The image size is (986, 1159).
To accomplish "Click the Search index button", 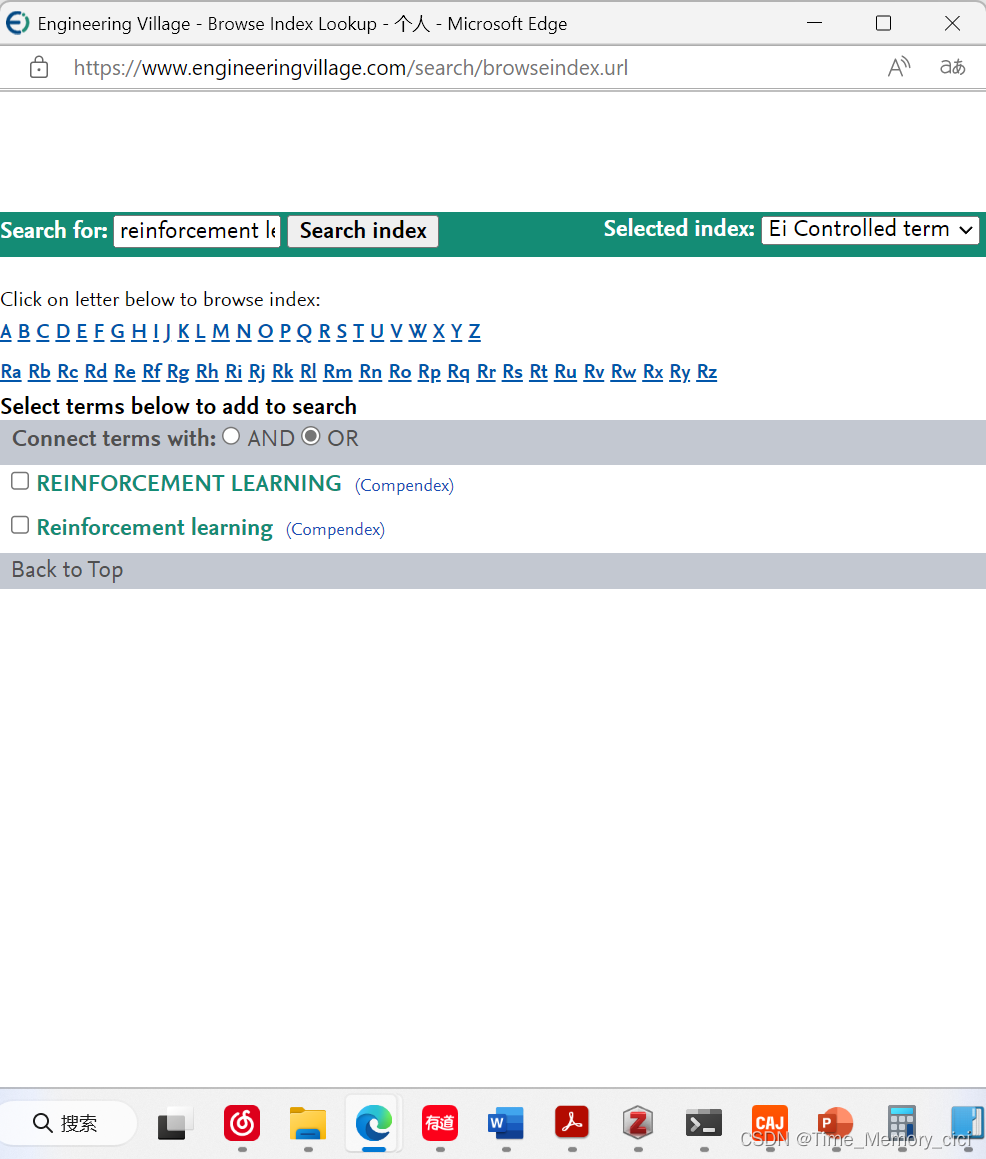I will (363, 231).
